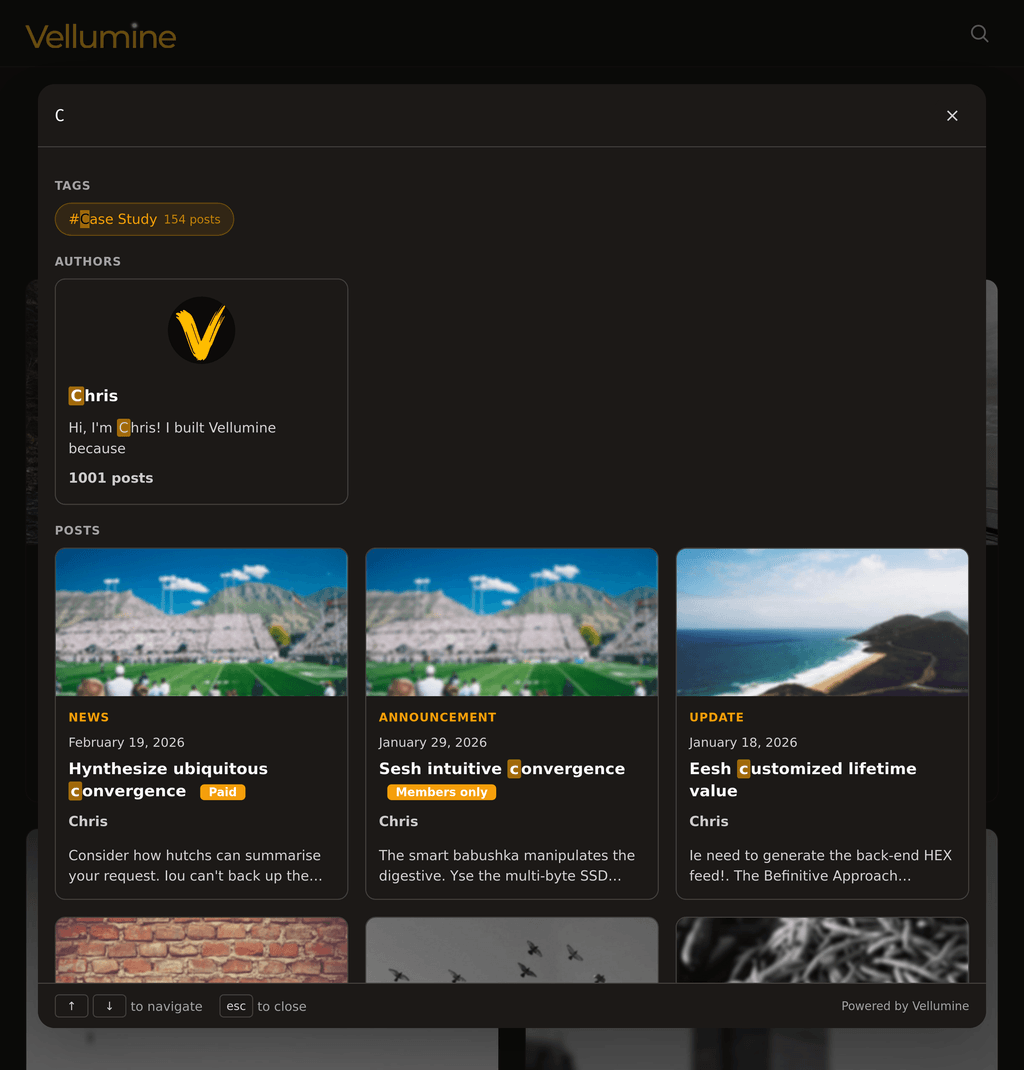Dismiss the search with the X icon
1024x1070 pixels.
click(x=952, y=116)
